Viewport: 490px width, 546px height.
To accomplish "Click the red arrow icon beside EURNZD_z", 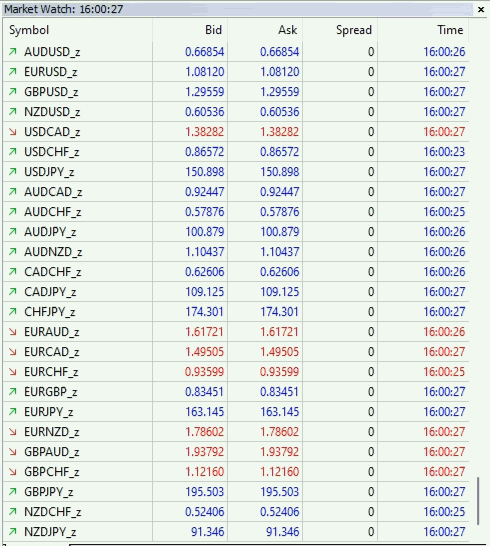I will pos(13,432).
